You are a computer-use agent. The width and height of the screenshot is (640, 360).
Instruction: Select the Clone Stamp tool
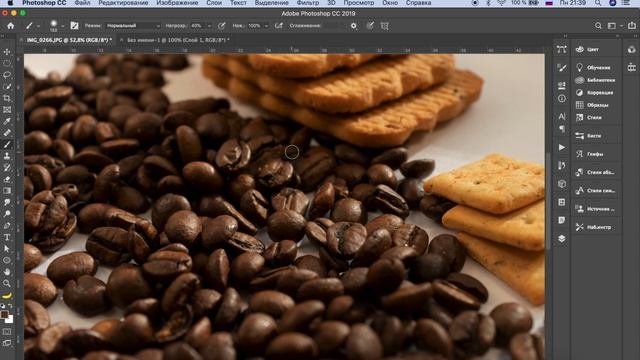(x=7, y=156)
